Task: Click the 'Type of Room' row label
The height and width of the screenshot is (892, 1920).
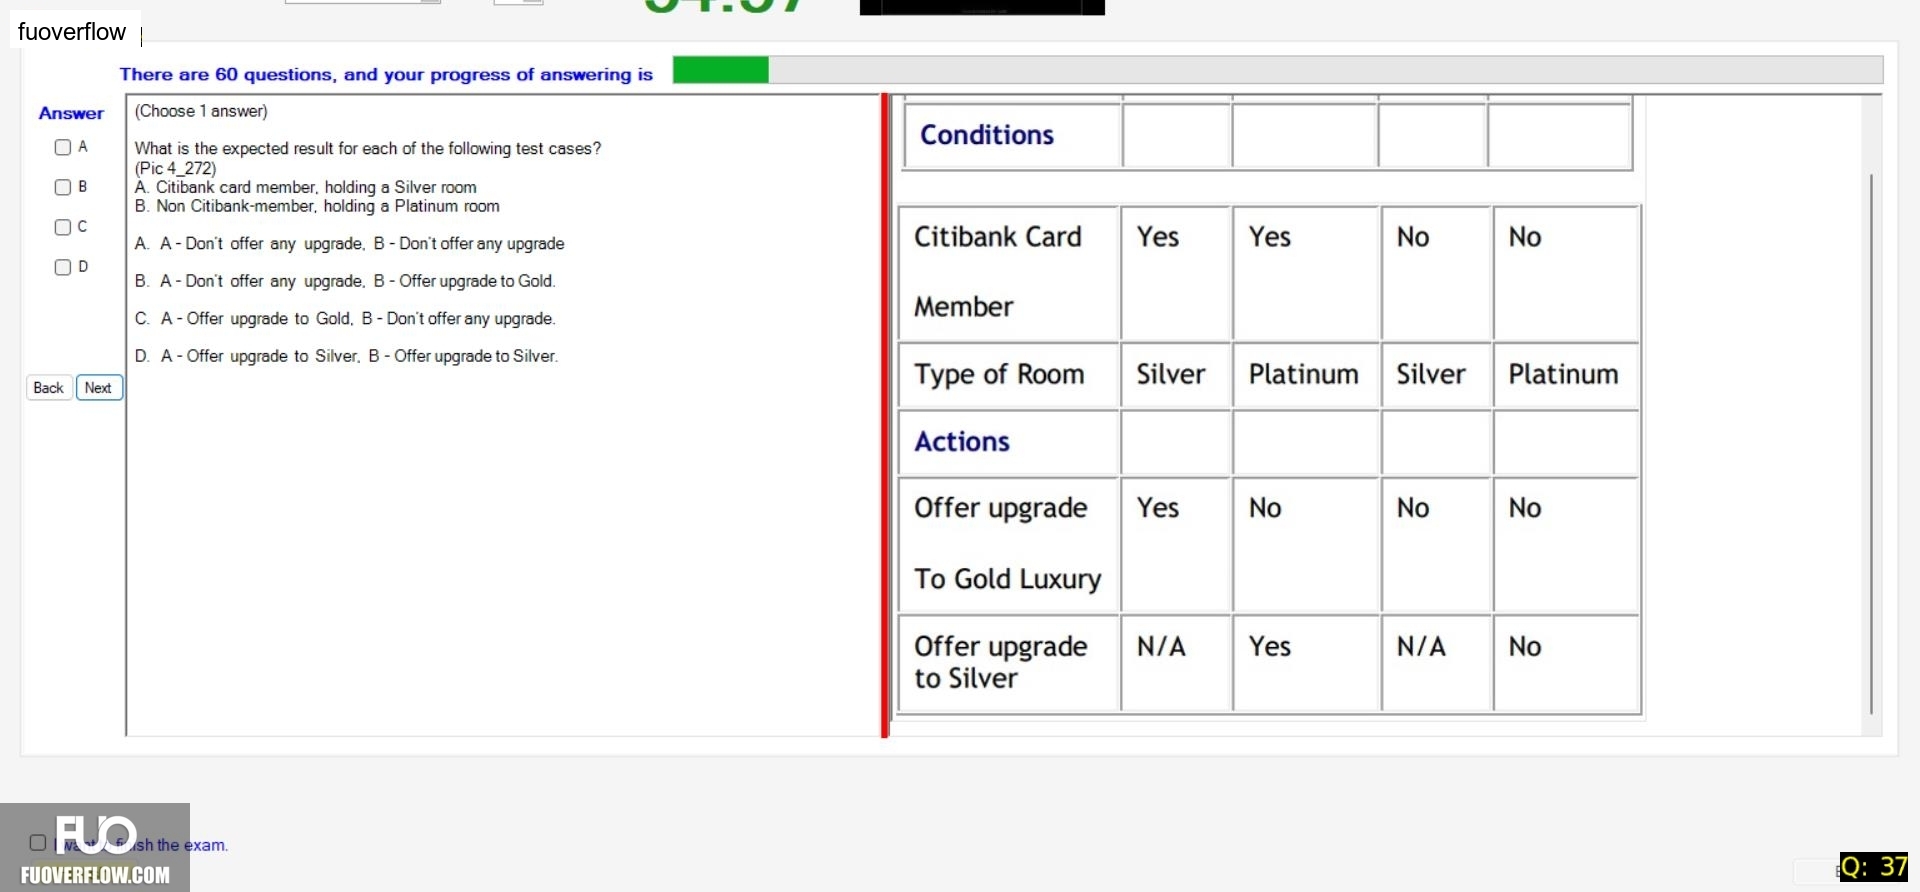Action: click(x=1008, y=375)
